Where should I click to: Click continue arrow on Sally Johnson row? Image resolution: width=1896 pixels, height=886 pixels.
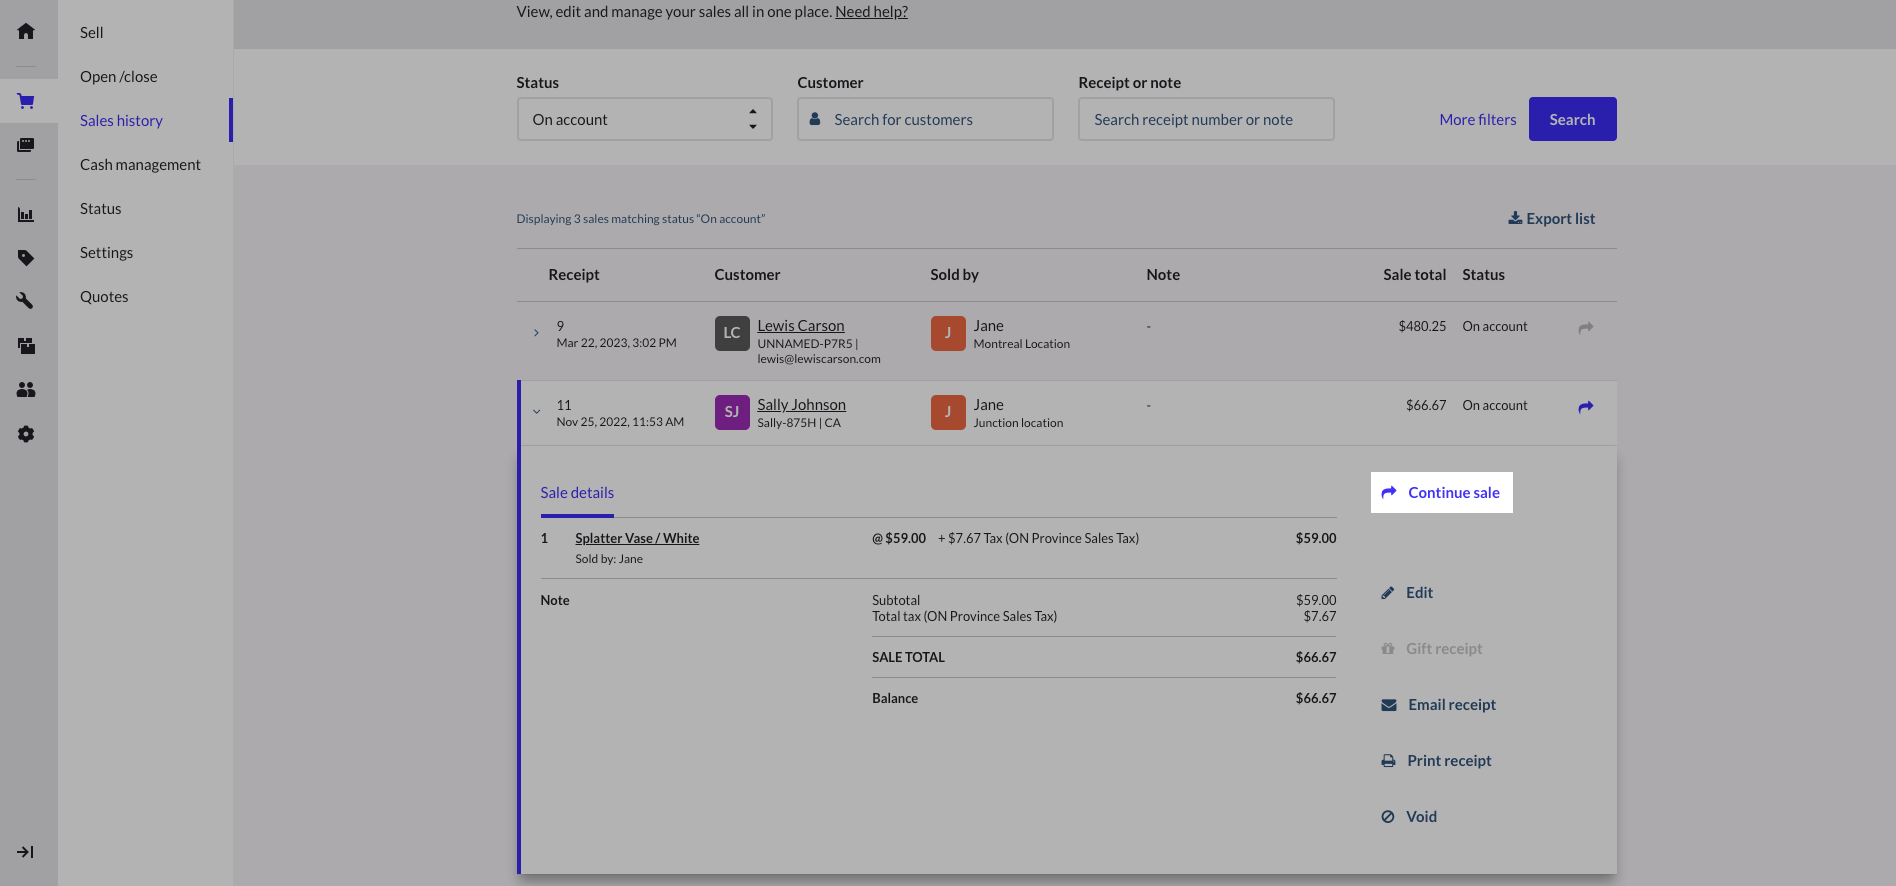point(1585,407)
